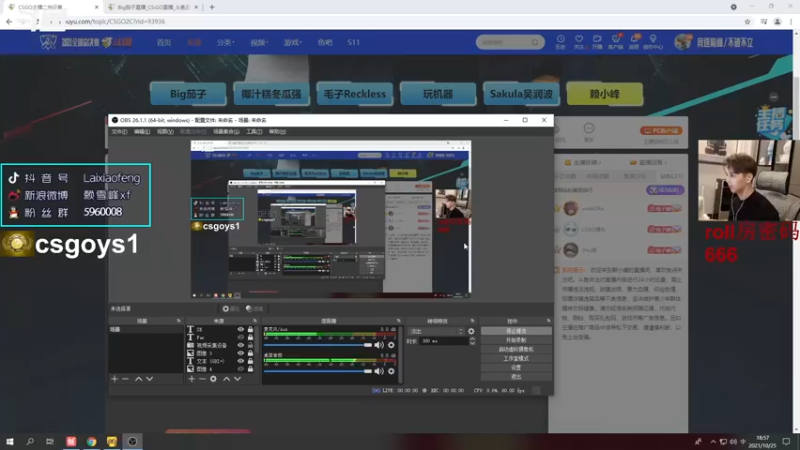
Task: Click the search magnifier on Douyu header
Action: pos(535,42)
